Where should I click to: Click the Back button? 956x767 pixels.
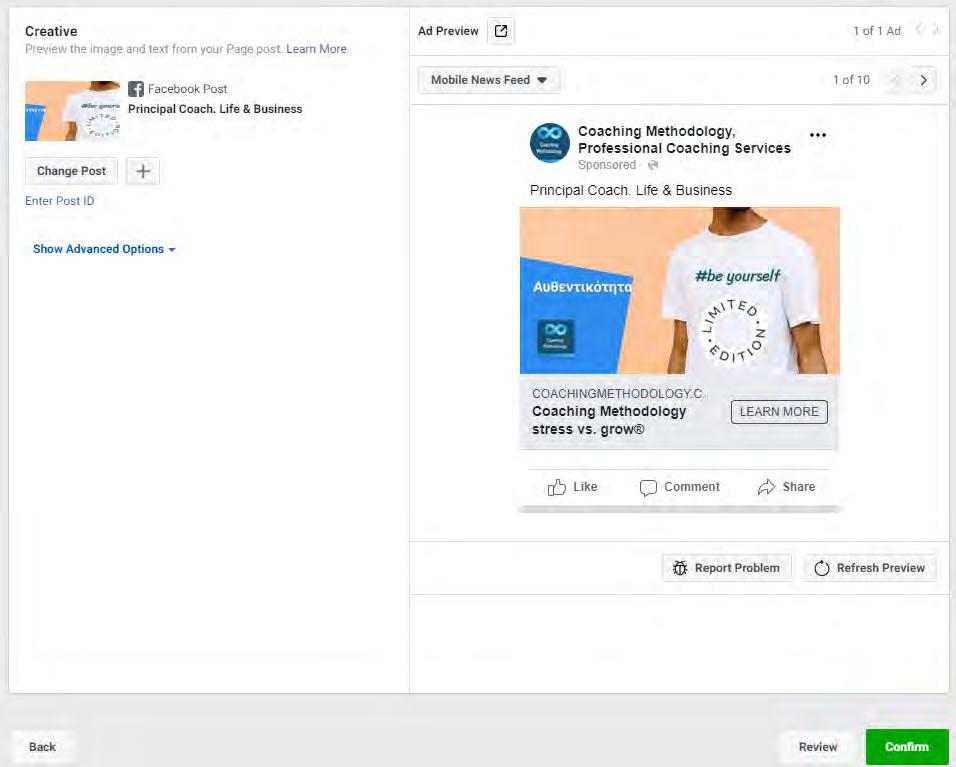coord(42,747)
